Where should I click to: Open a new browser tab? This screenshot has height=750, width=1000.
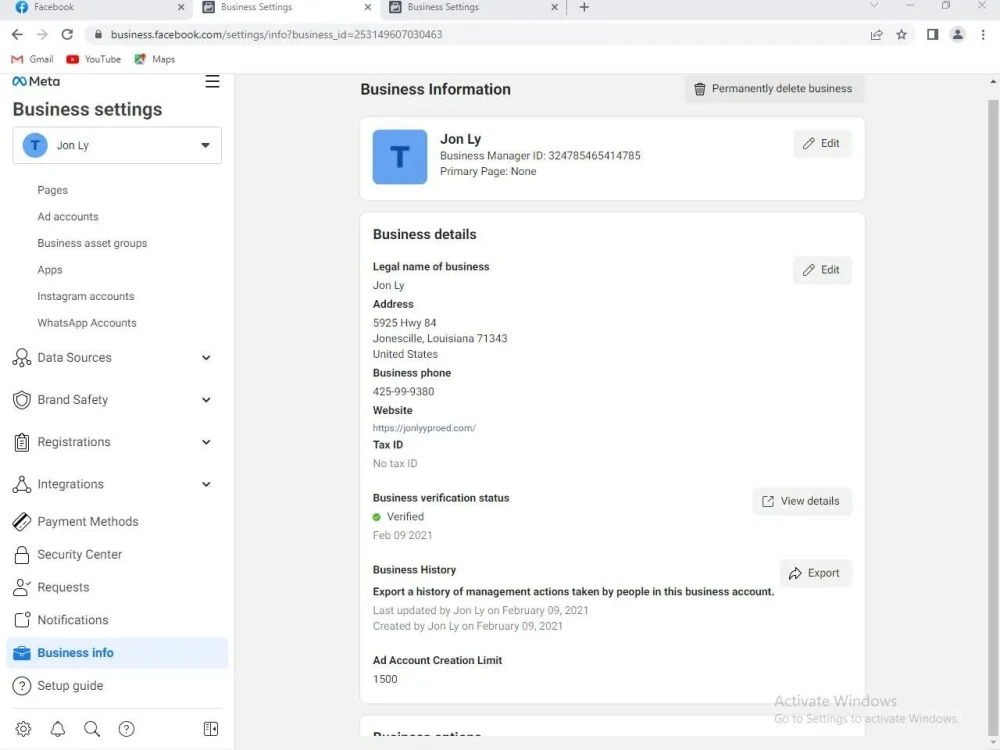584,7
